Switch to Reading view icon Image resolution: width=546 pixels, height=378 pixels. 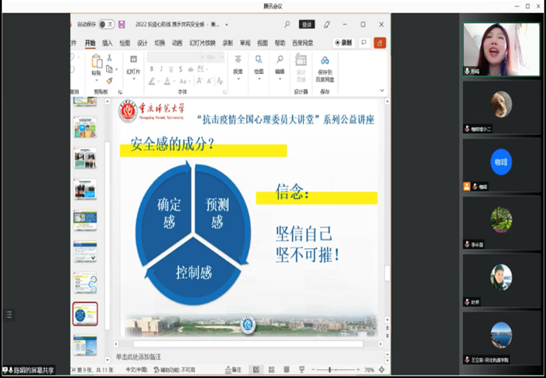pyautogui.click(x=287, y=370)
